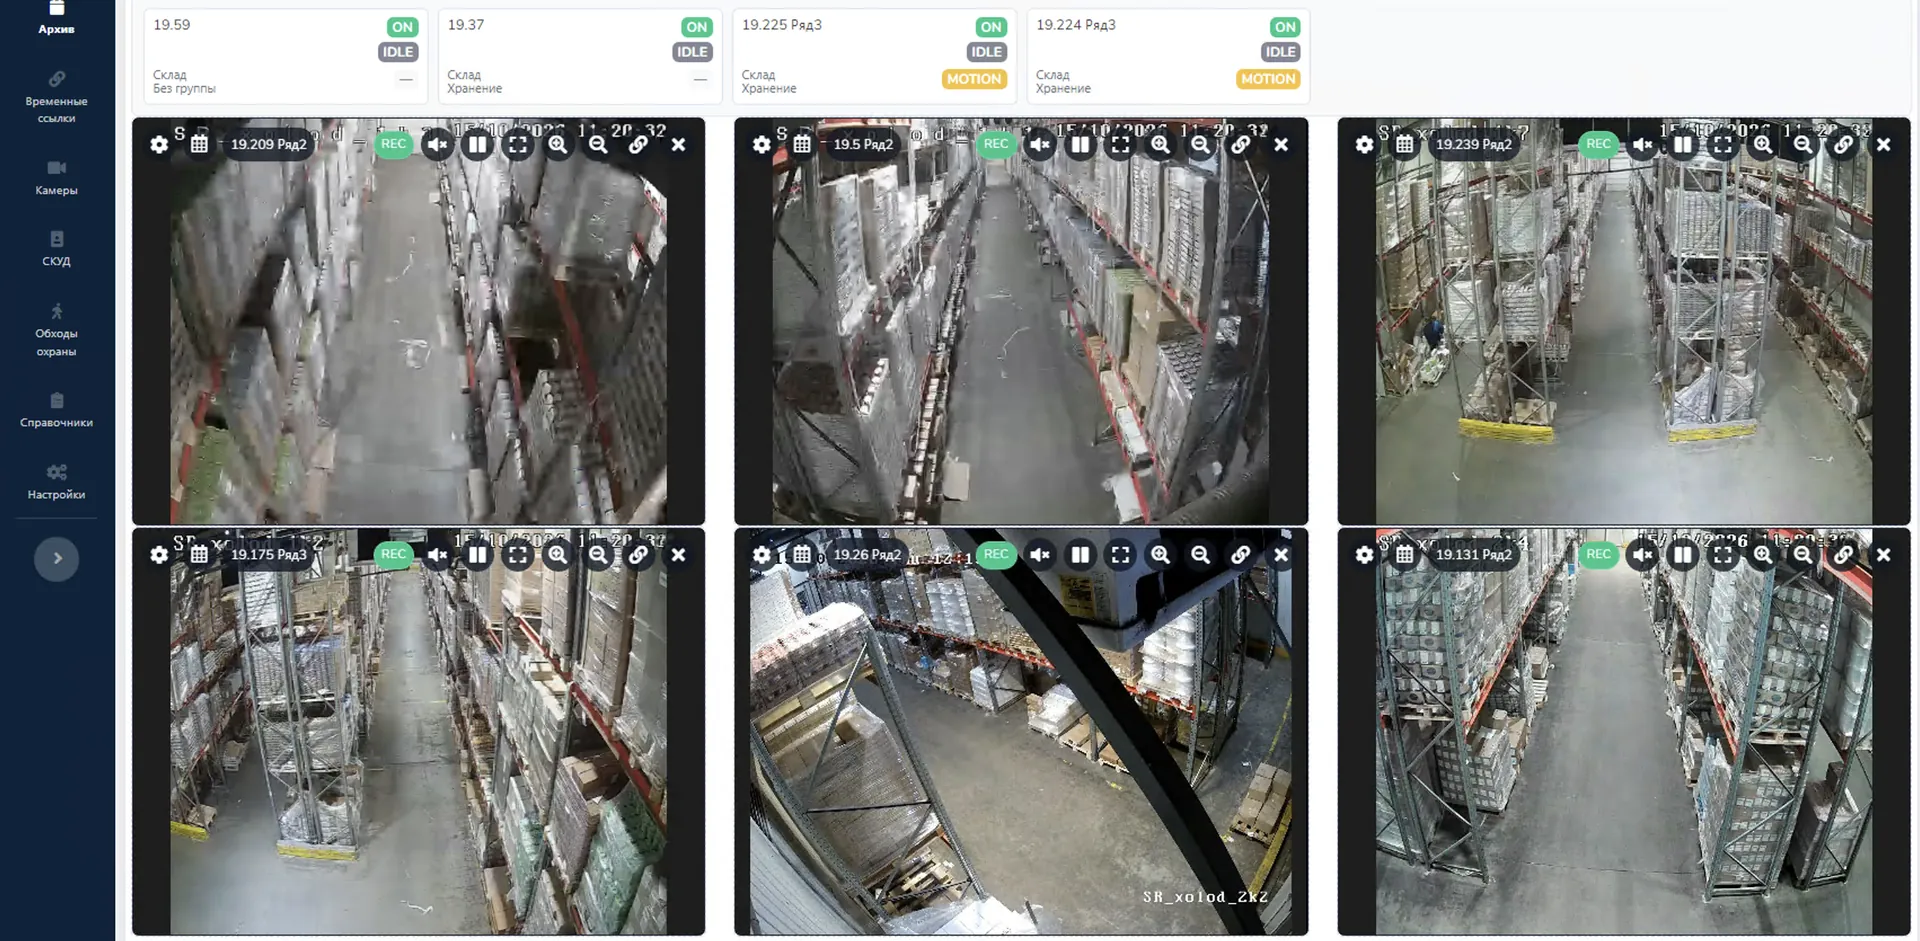
Task: Expand the sidebar with arrow button
Action: 57,559
